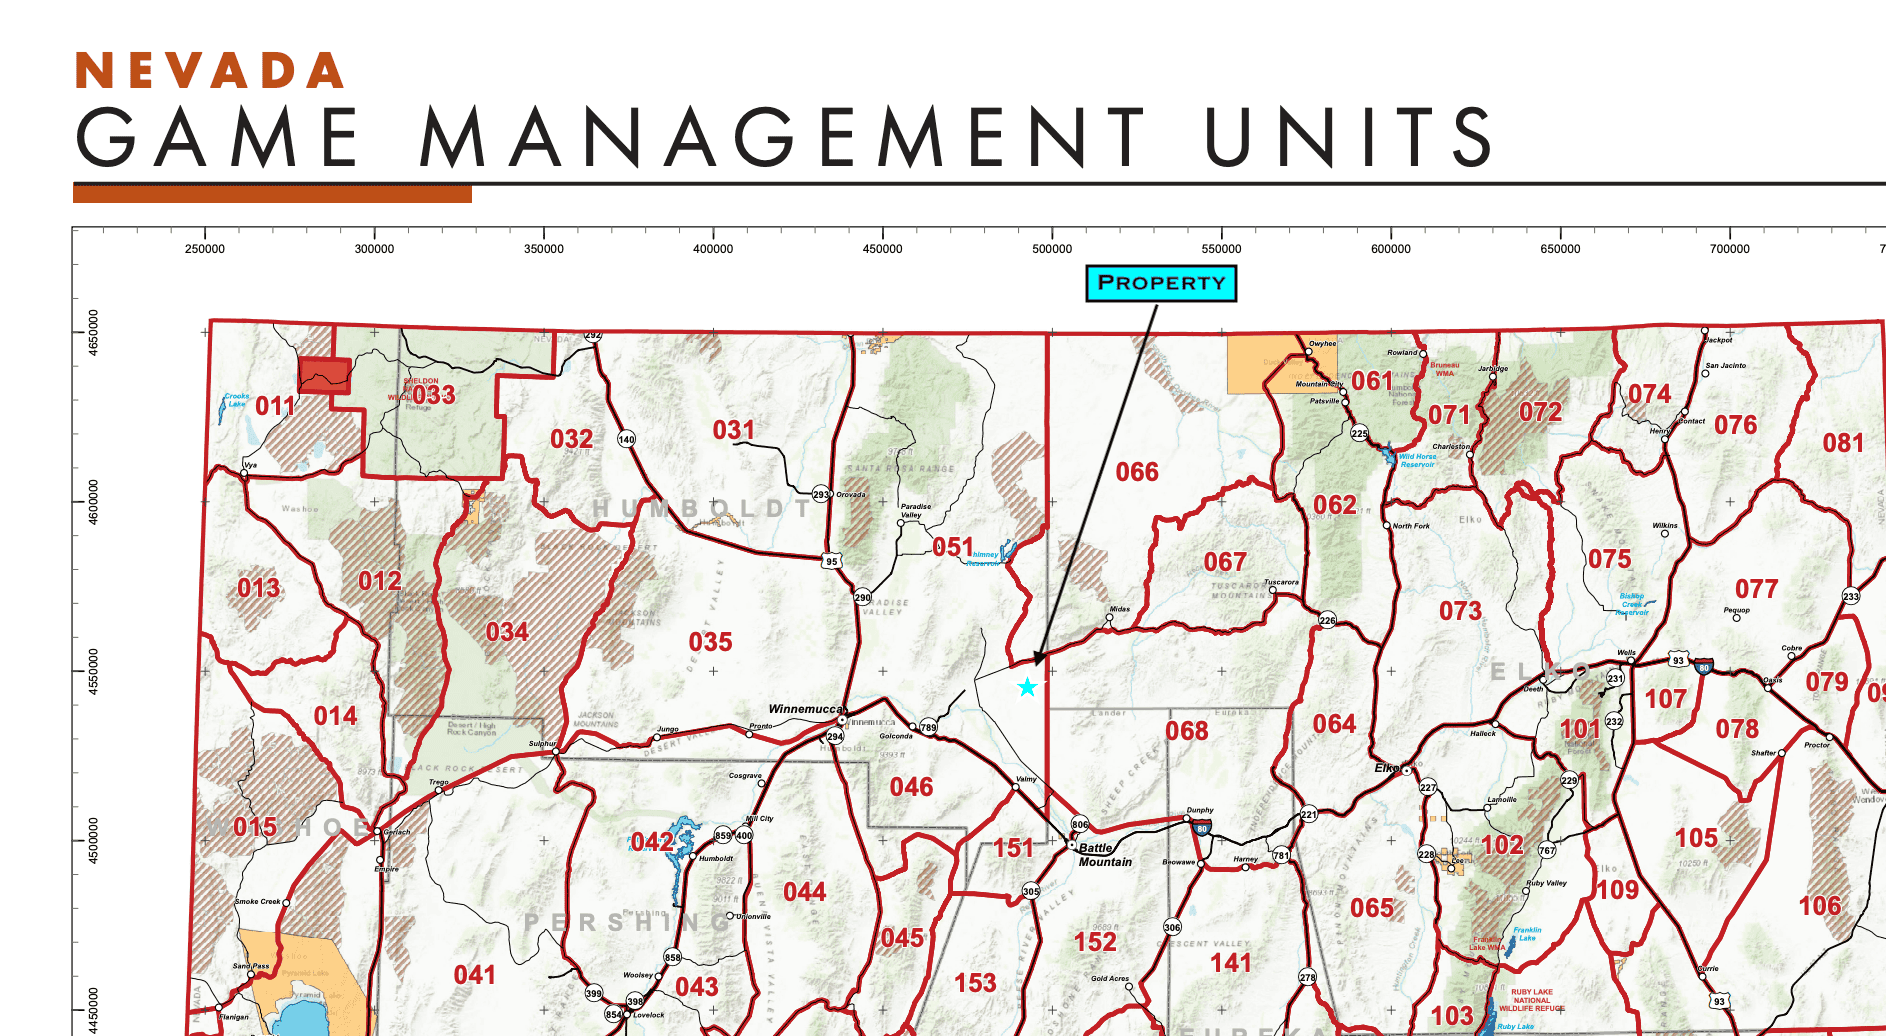Click unit label 042 by the reservoir
This screenshot has height=1036, width=1886.
652,842
